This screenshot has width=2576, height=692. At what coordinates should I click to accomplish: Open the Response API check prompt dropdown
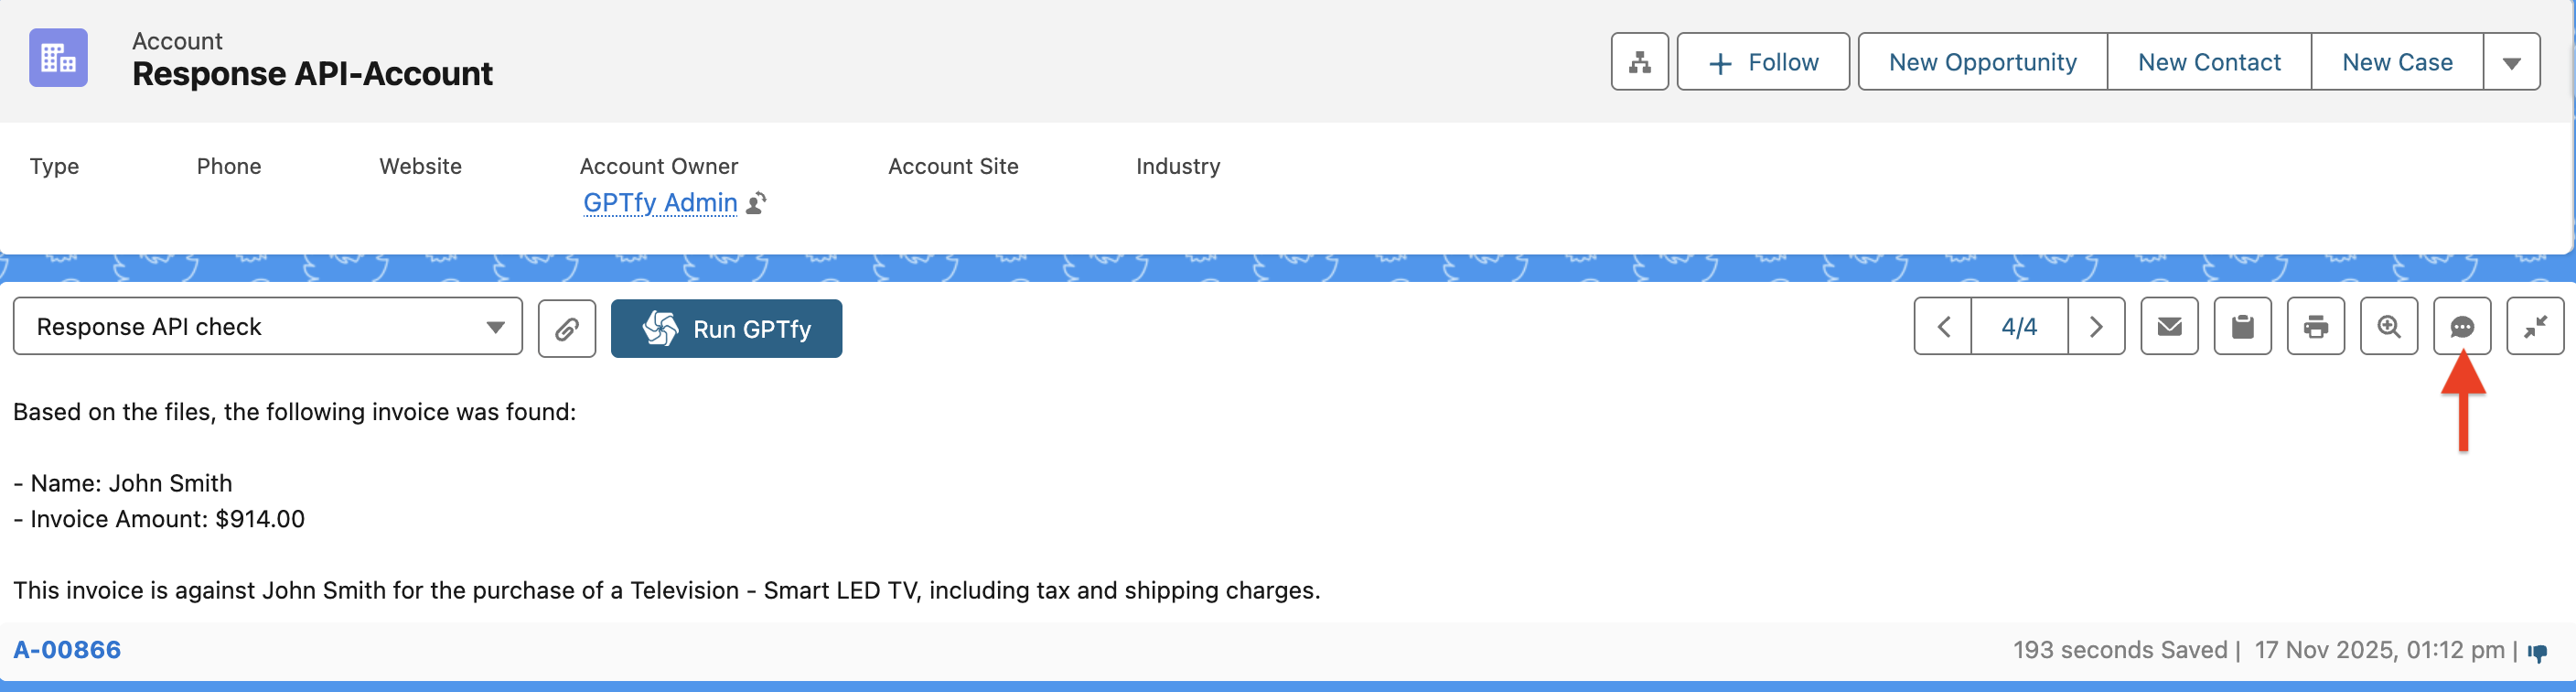pos(267,327)
